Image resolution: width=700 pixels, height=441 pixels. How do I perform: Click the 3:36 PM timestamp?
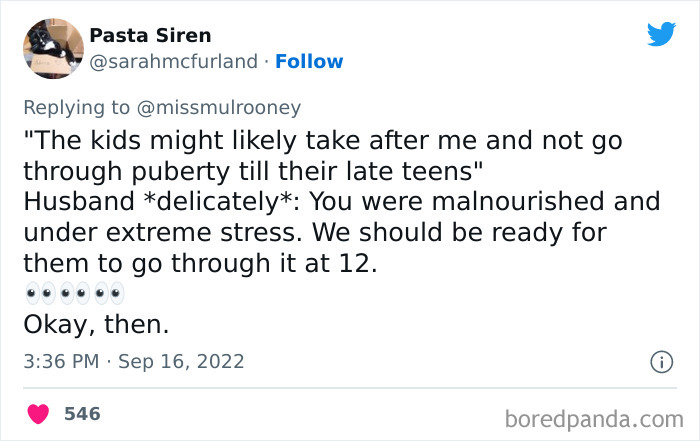pos(60,361)
